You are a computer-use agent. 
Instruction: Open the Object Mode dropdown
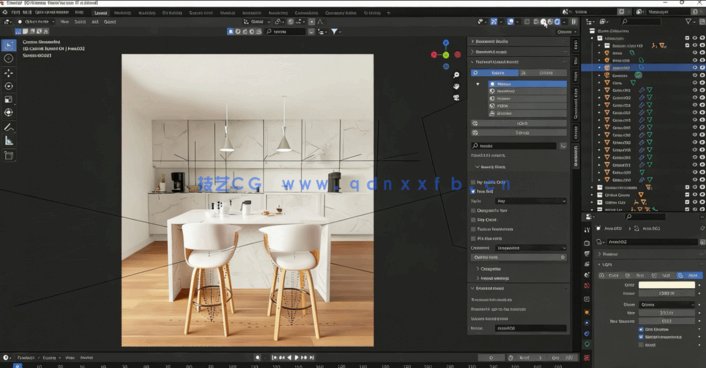pos(36,22)
